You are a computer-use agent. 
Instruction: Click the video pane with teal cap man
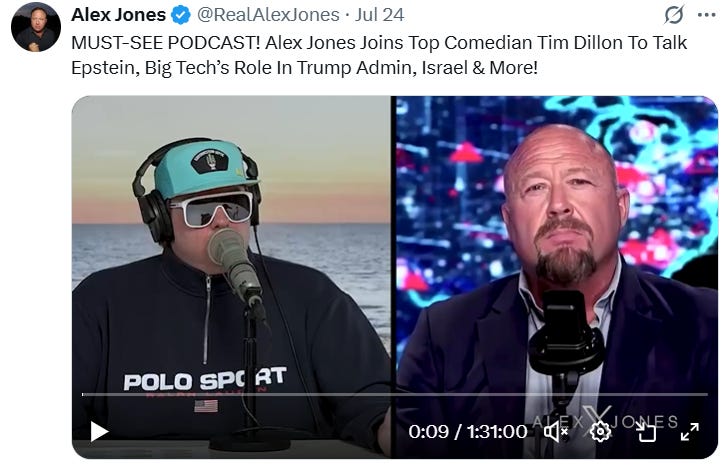click(x=231, y=277)
